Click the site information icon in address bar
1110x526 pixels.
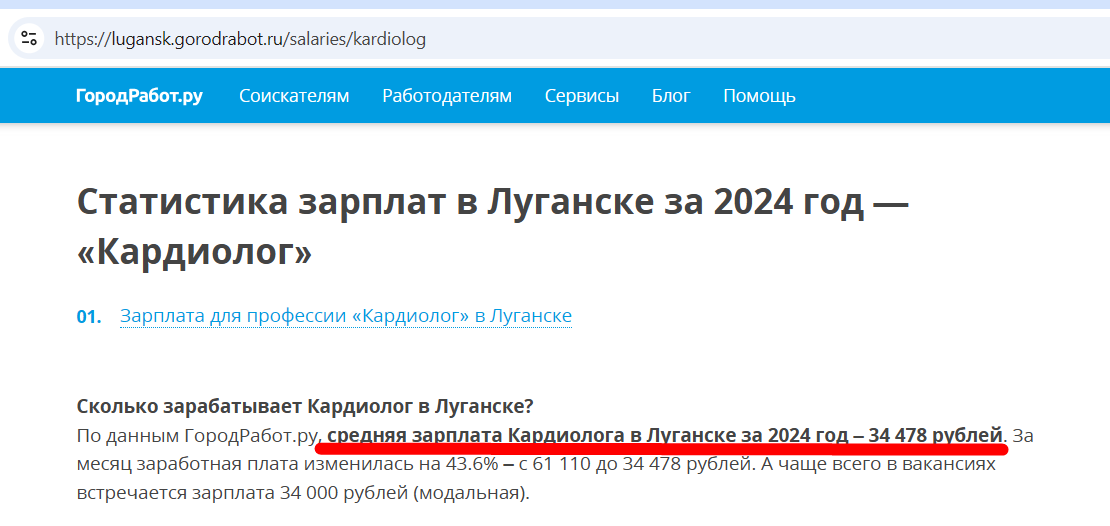click(29, 38)
